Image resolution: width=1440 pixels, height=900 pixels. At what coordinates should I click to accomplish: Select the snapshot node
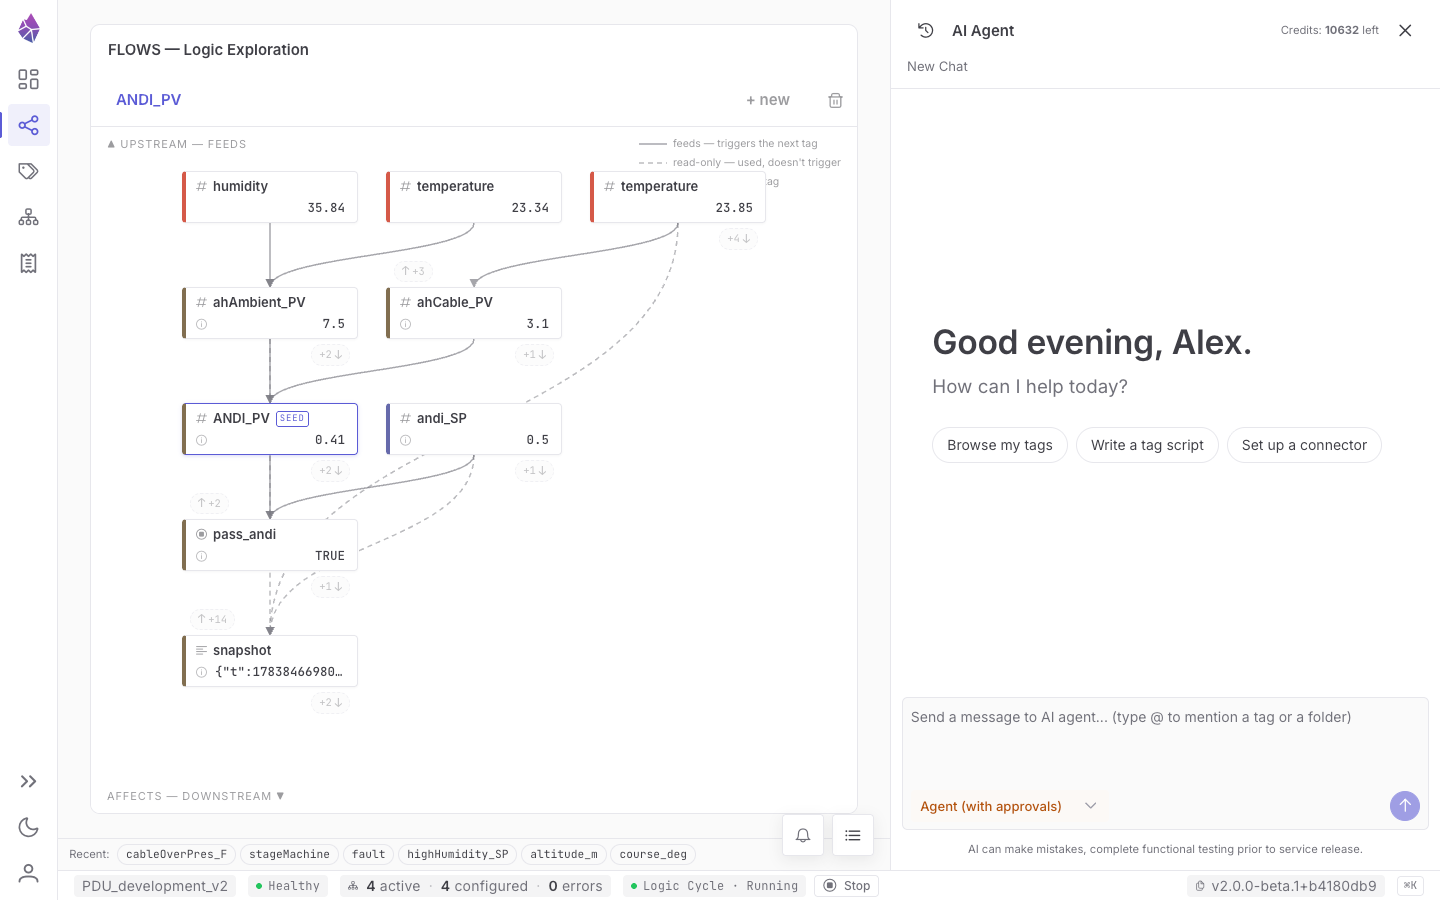270,661
